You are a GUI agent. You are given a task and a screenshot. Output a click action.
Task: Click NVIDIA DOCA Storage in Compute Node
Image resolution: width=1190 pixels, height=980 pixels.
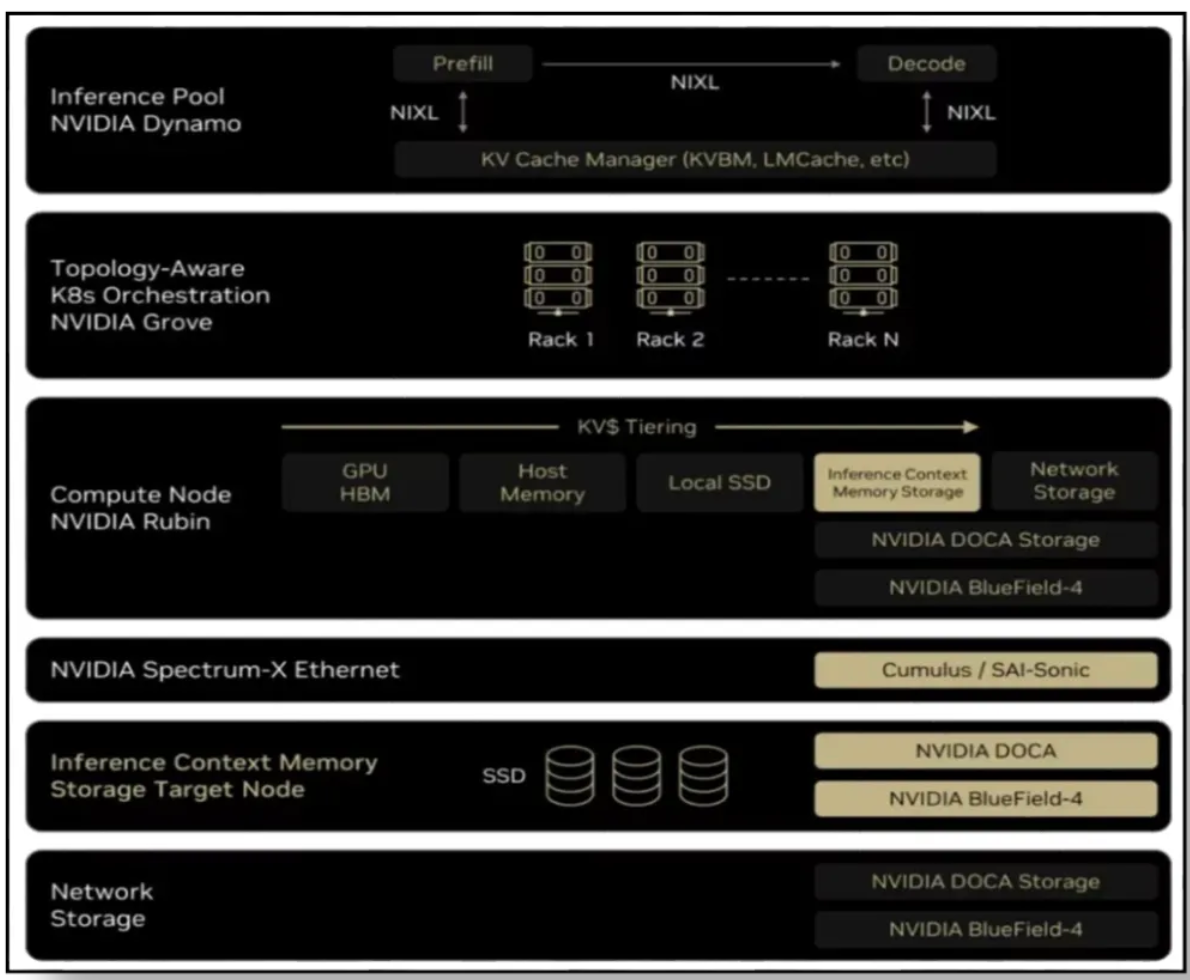pos(986,540)
